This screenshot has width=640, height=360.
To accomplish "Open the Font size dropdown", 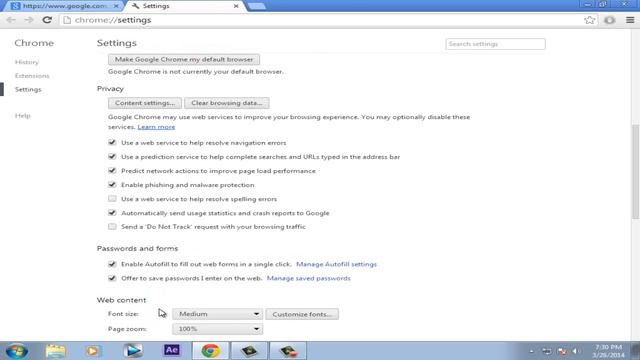I will point(218,314).
